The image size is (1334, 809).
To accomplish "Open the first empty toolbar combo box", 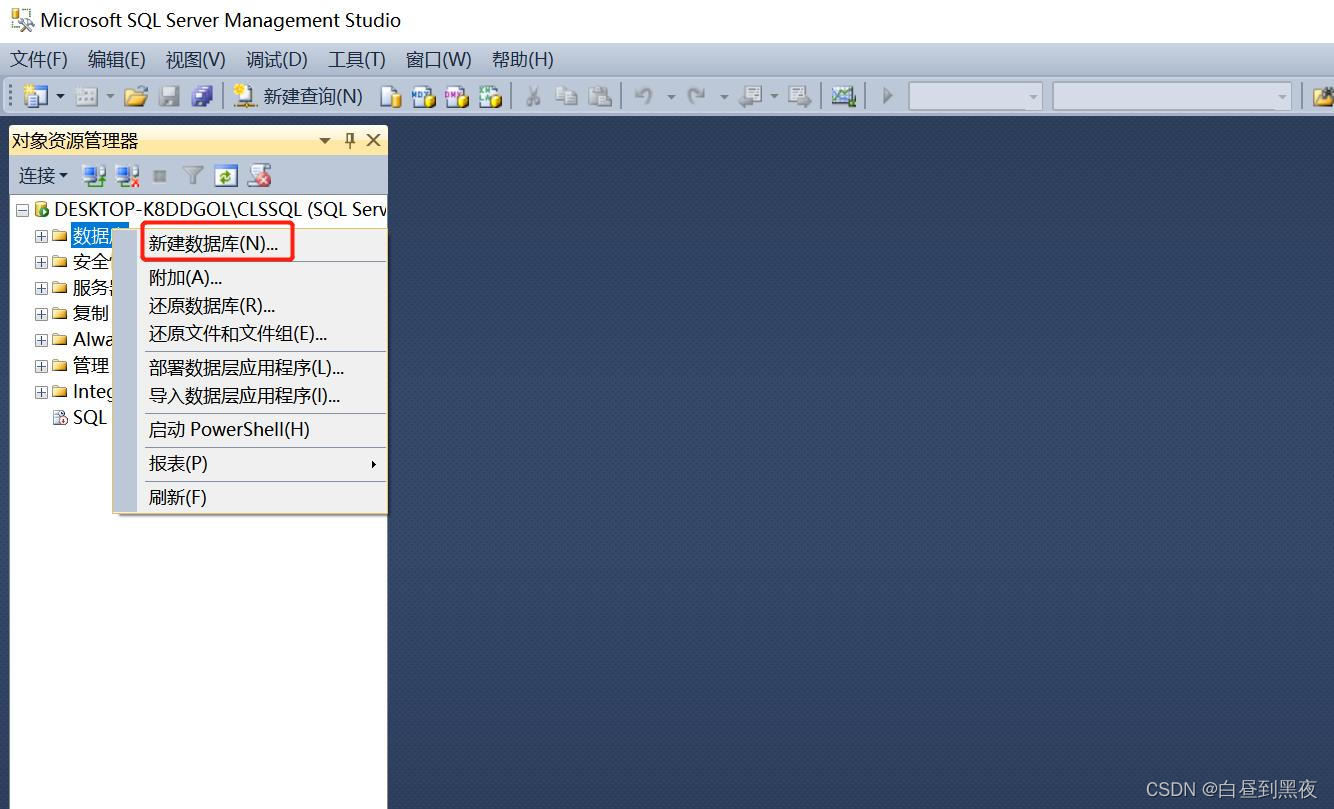I will click(975, 96).
